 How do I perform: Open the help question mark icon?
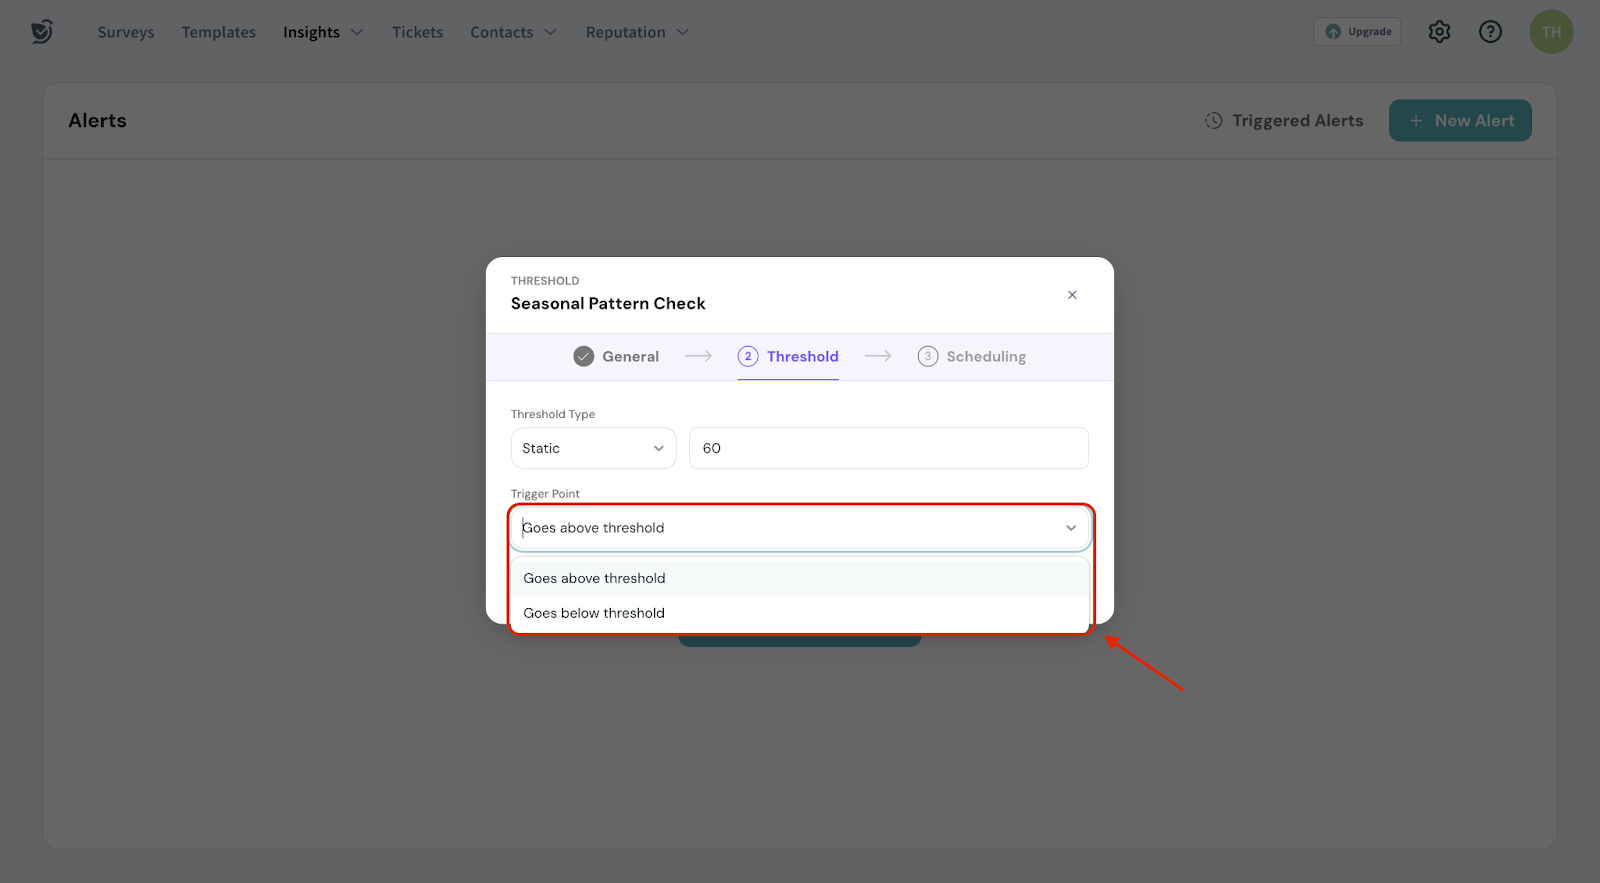click(x=1490, y=32)
